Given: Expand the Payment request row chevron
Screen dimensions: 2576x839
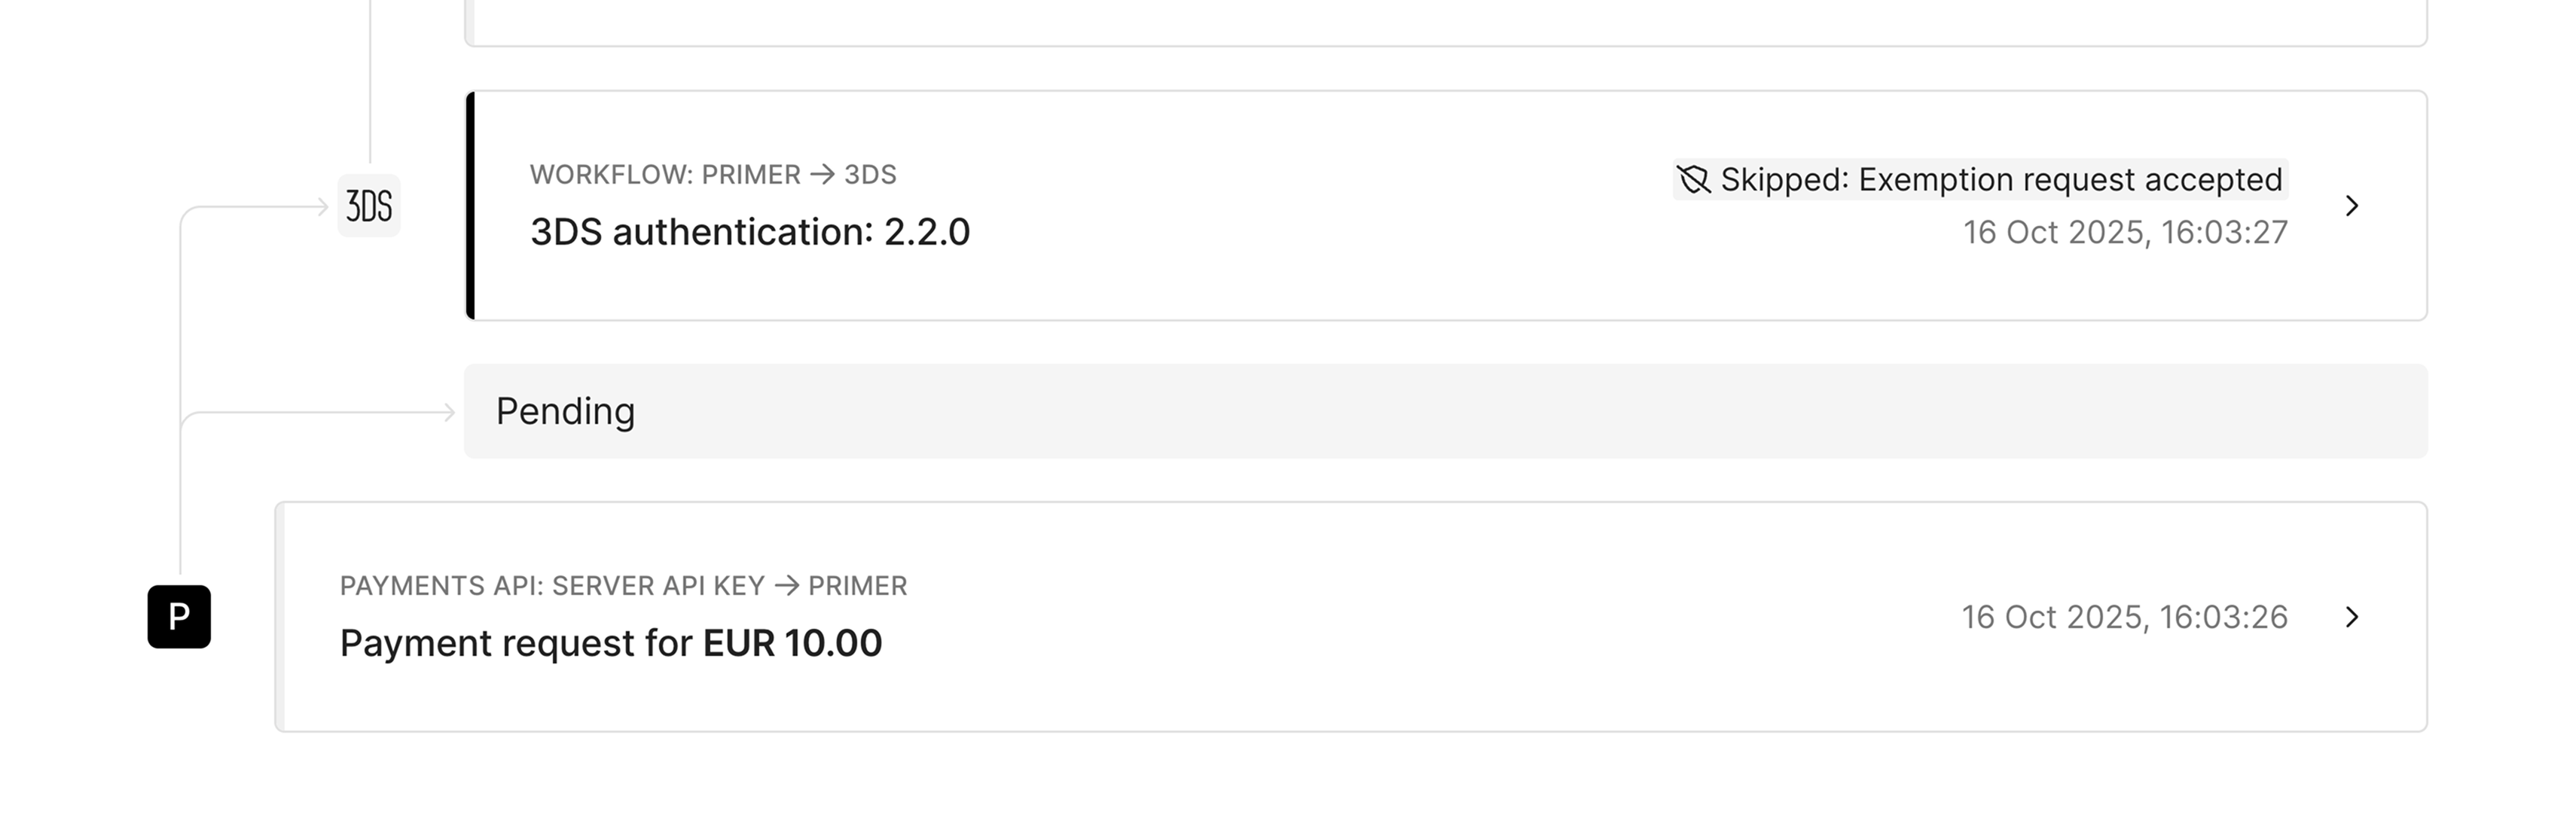Looking at the screenshot, I should pyautogui.click(x=2352, y=617).
